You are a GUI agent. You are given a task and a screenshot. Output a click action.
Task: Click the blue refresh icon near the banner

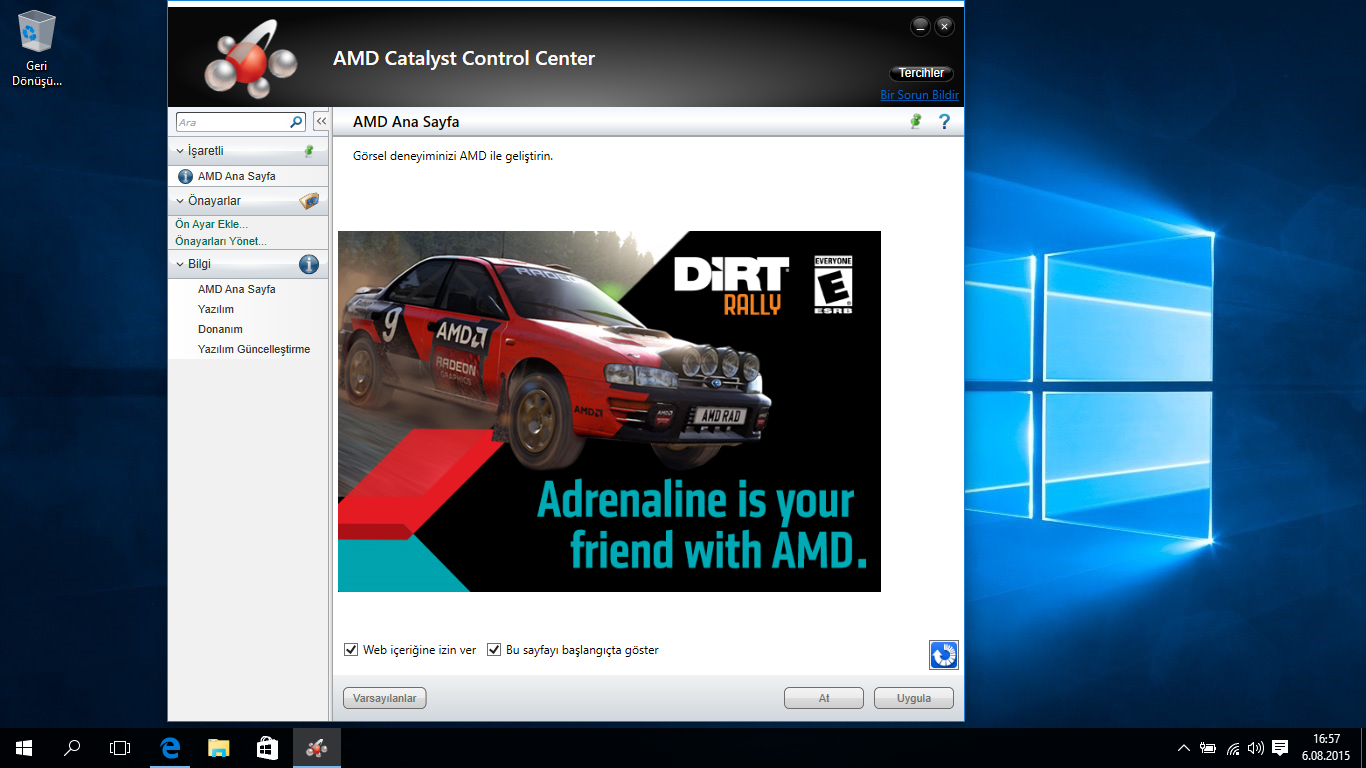[x=944, y=655]
